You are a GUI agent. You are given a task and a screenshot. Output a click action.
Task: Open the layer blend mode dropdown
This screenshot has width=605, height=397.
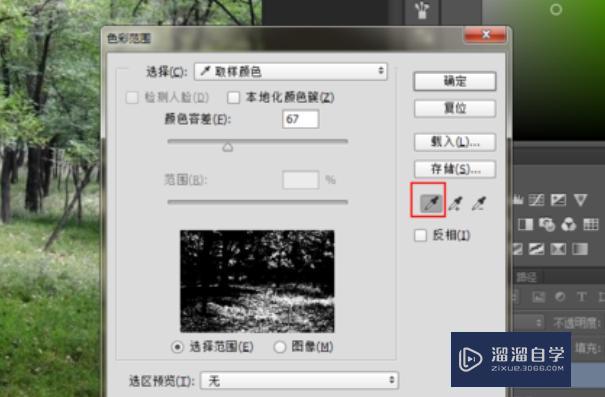pos(529,322)
